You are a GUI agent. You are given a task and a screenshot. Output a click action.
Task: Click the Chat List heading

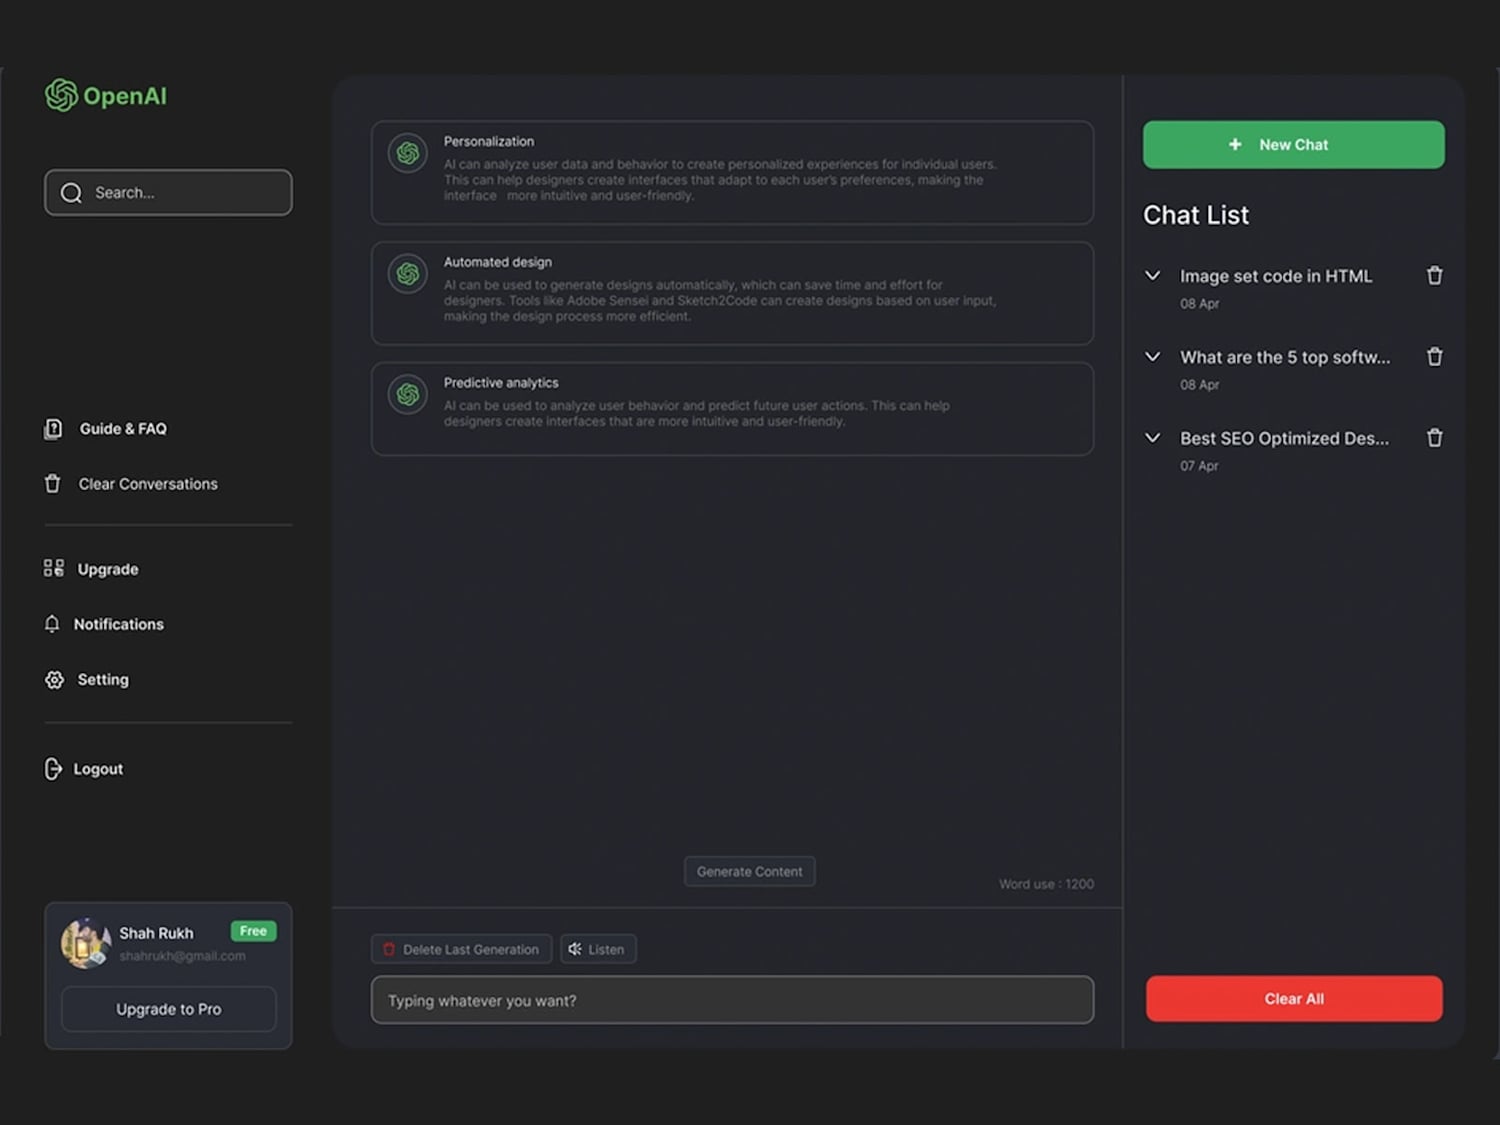pos(1196,215)
